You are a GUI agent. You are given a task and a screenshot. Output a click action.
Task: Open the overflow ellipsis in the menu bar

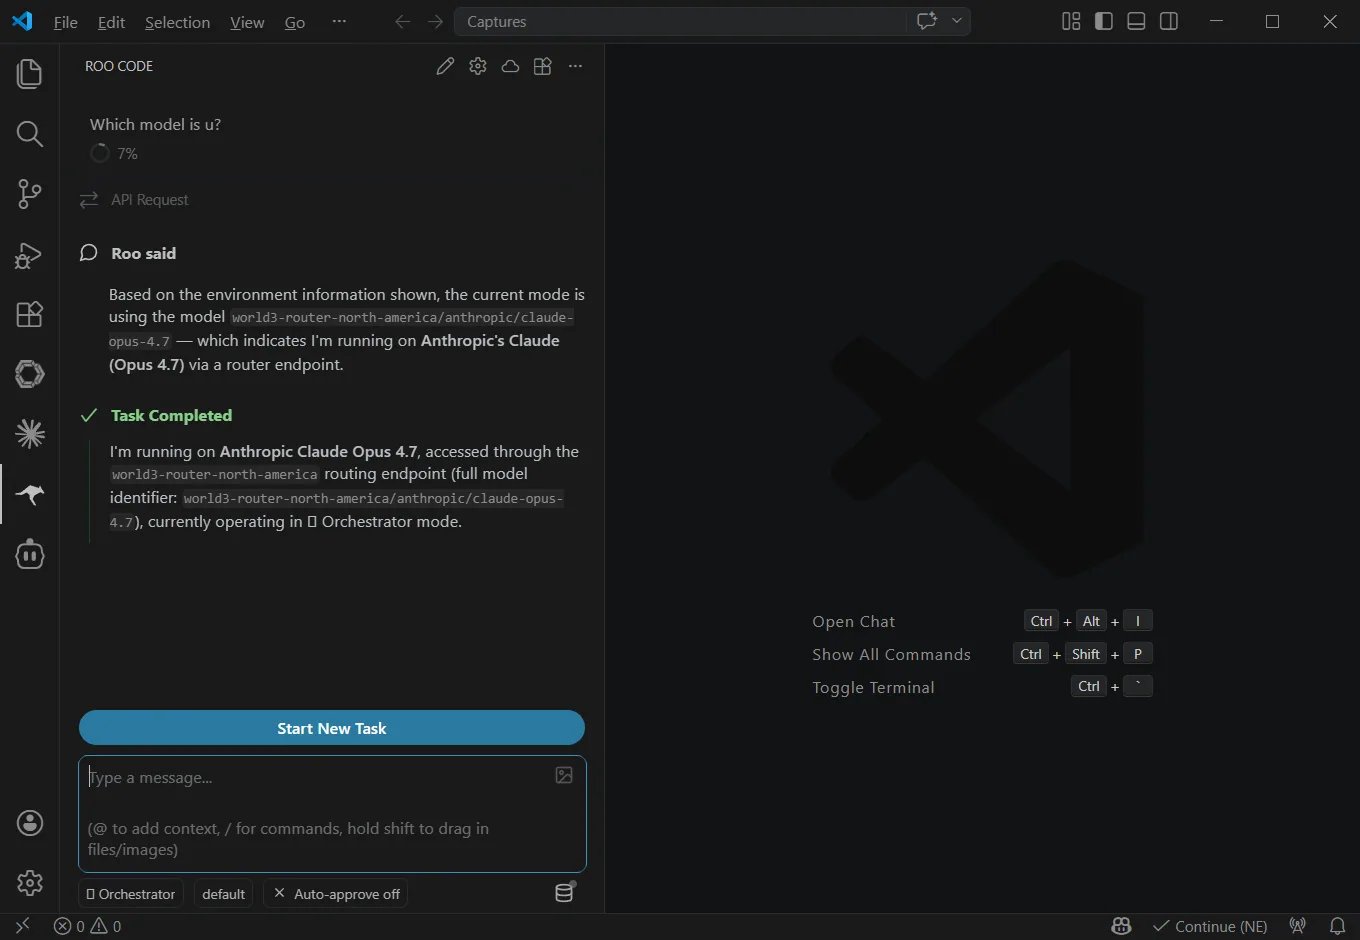pos(339,21)
